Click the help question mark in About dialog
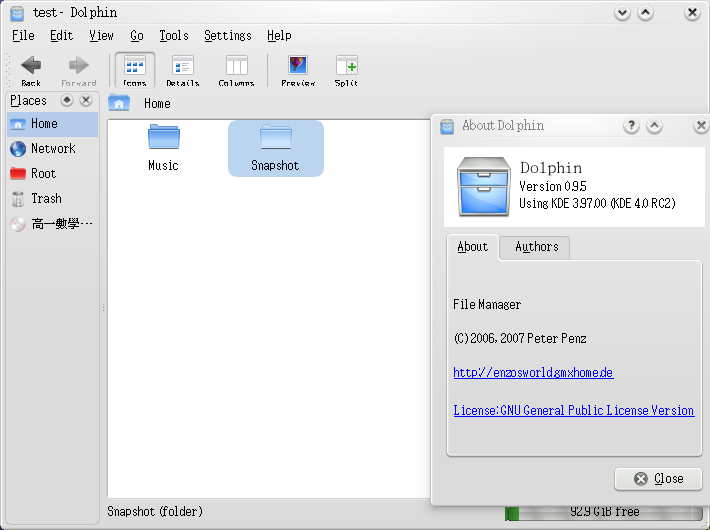 (631, 125)
